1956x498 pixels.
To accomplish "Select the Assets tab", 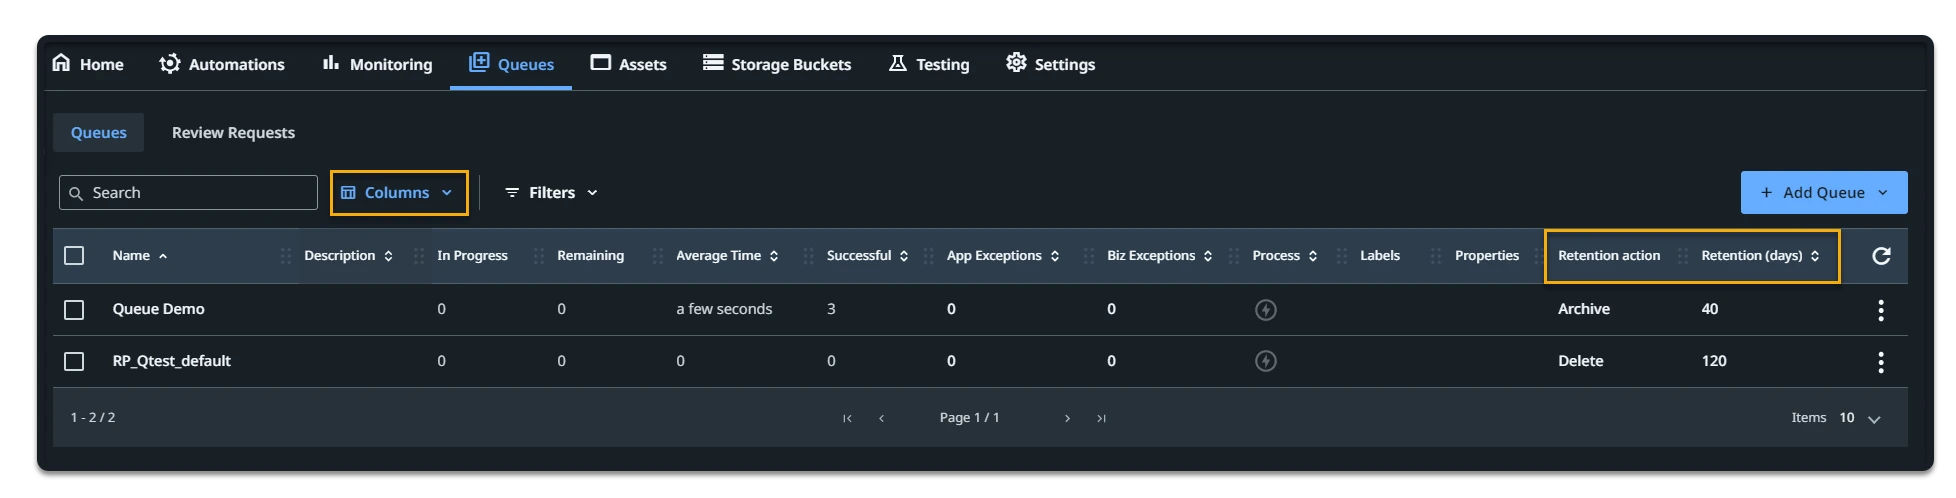I will point(628,64).
